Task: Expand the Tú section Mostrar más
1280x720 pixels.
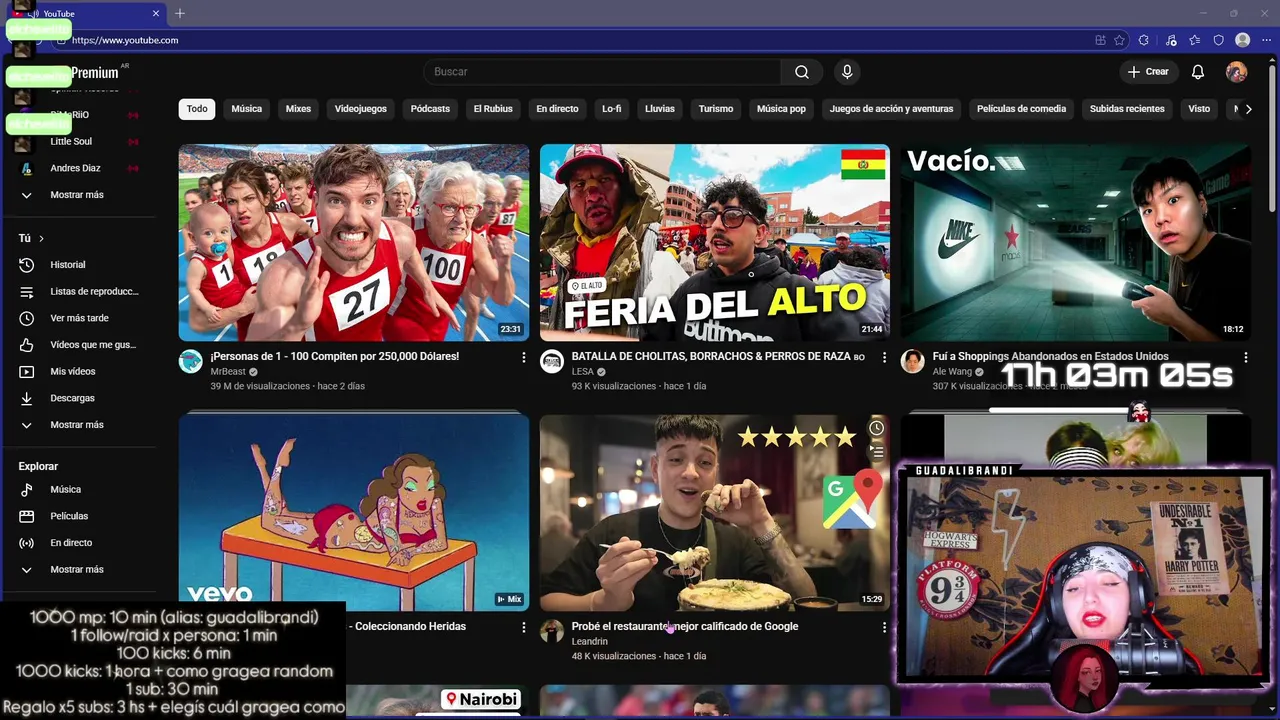Action: pos(77,425)
